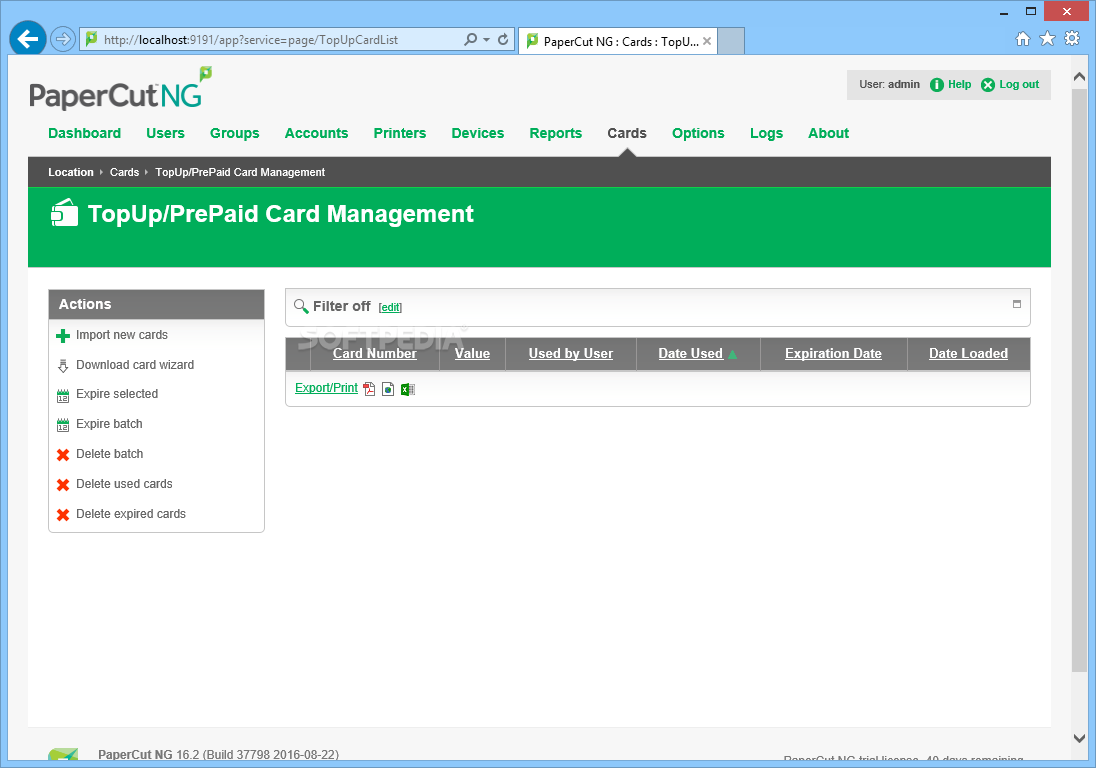Image resolution: width=1096 pixels, height=768 pixels.
Task: Open the Logs tab
Action: pyautogui.click(x=766, y=133)
